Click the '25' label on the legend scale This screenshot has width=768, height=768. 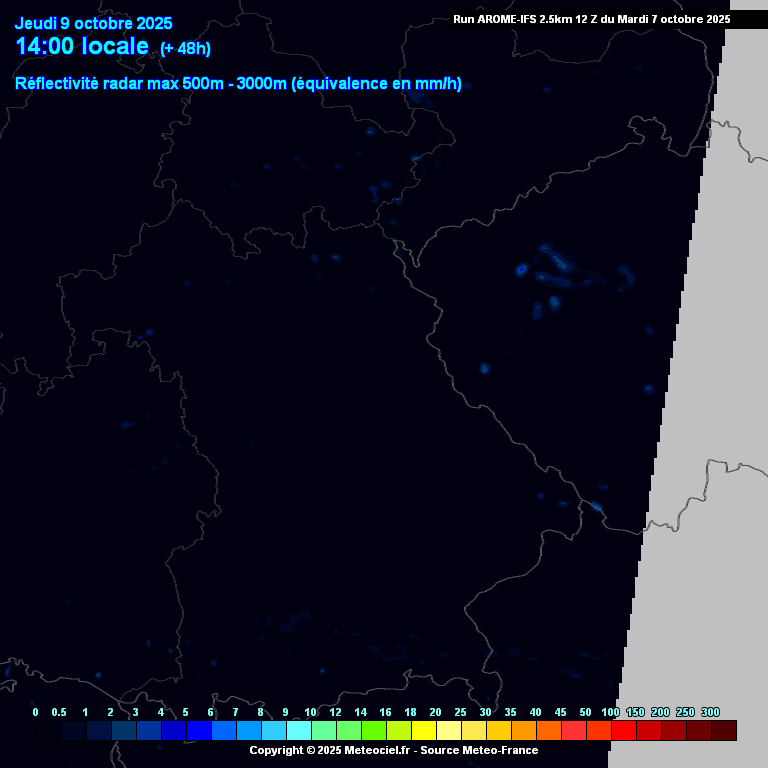460,712
